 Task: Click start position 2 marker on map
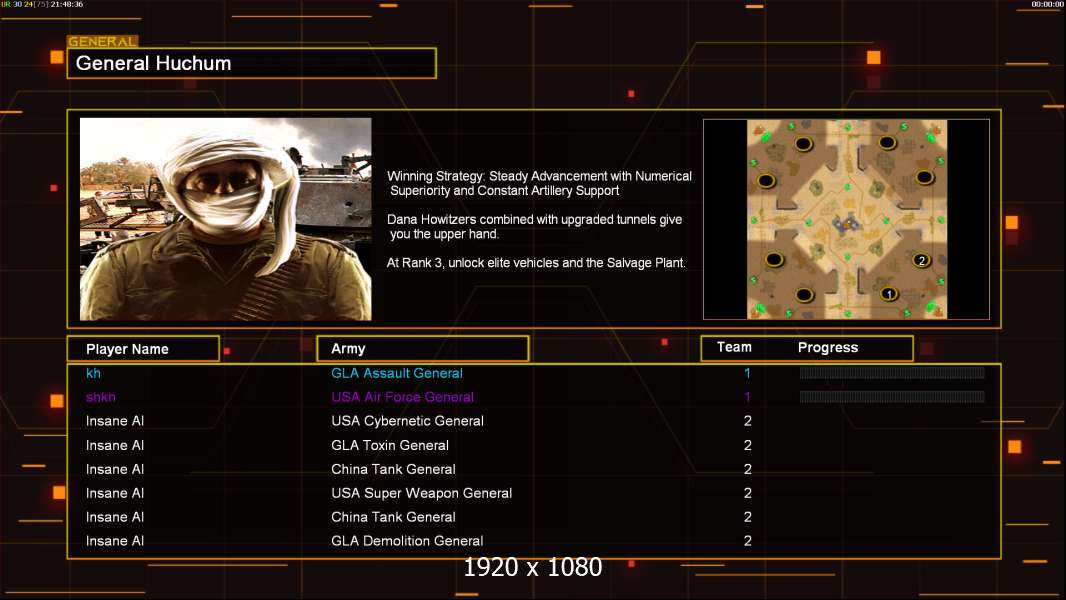tap(921, 260)
